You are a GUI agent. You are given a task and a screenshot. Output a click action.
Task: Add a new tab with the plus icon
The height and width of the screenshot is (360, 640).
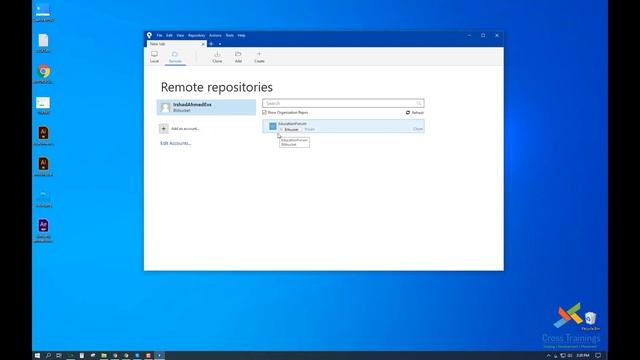211,44
